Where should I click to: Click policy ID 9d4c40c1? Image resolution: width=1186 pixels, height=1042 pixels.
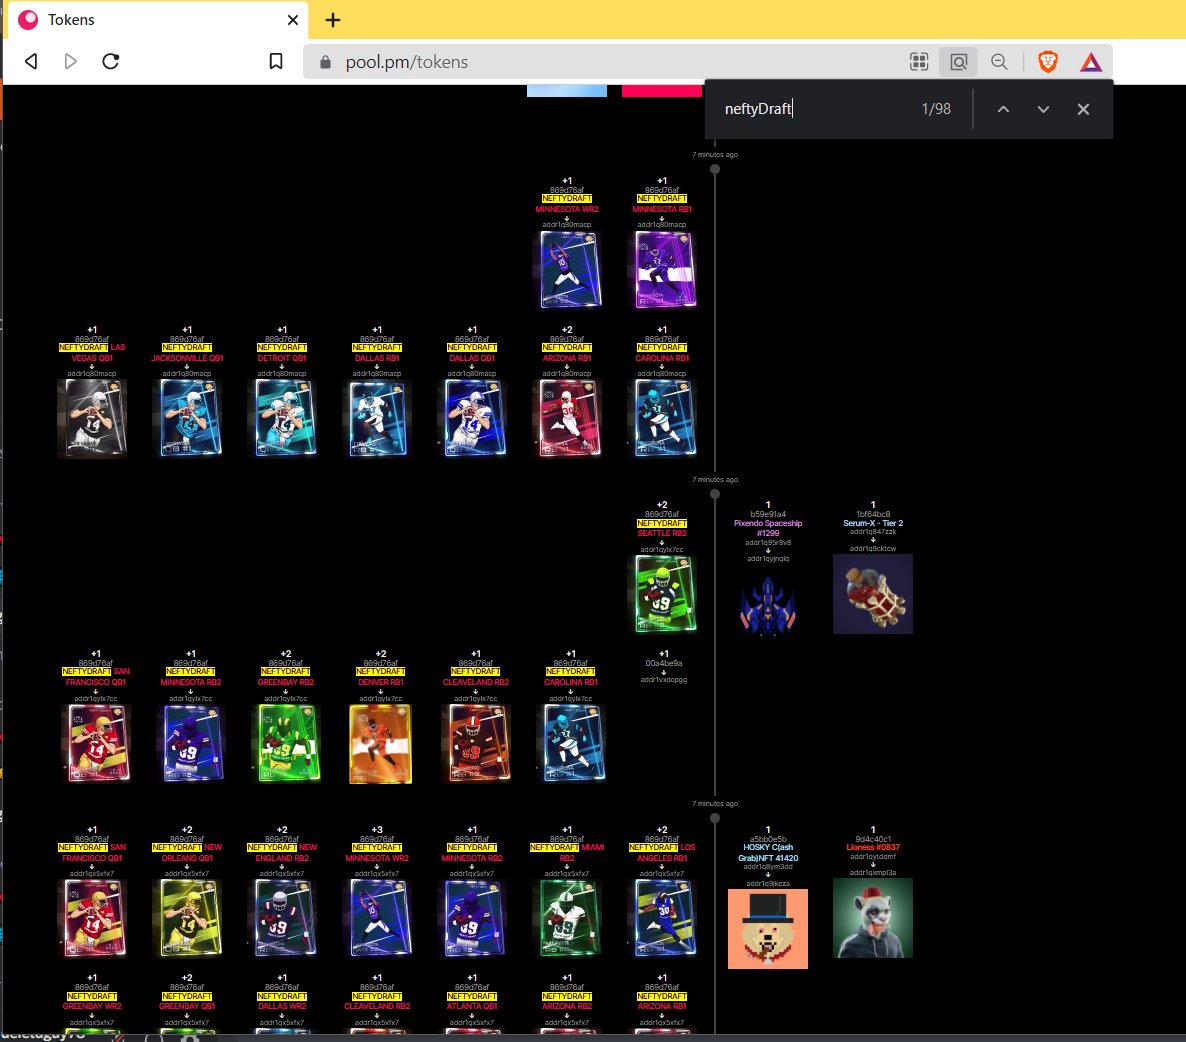click(x=873, y=839)
